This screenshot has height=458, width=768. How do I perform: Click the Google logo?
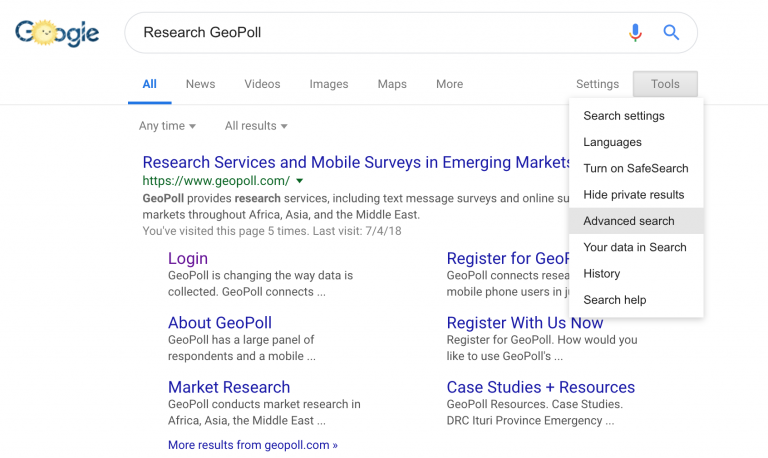point(57,33)
